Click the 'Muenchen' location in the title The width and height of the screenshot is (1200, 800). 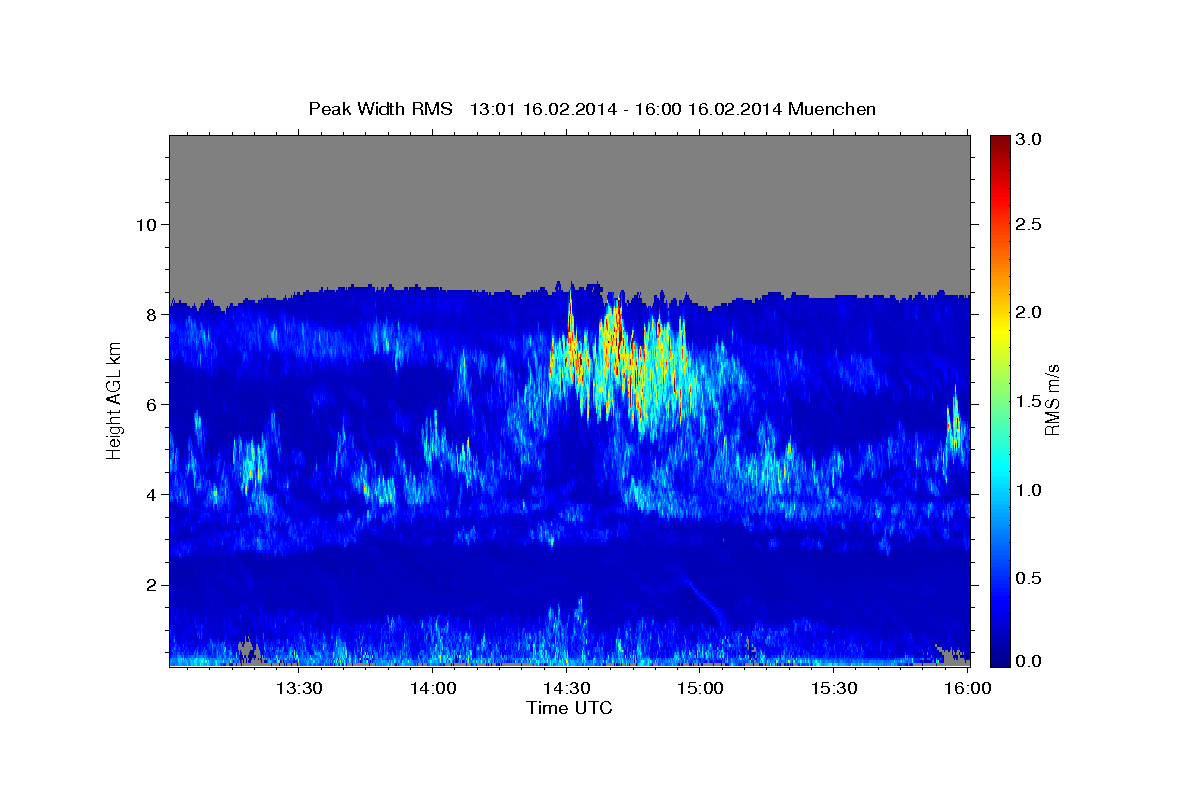click(832, 109)
